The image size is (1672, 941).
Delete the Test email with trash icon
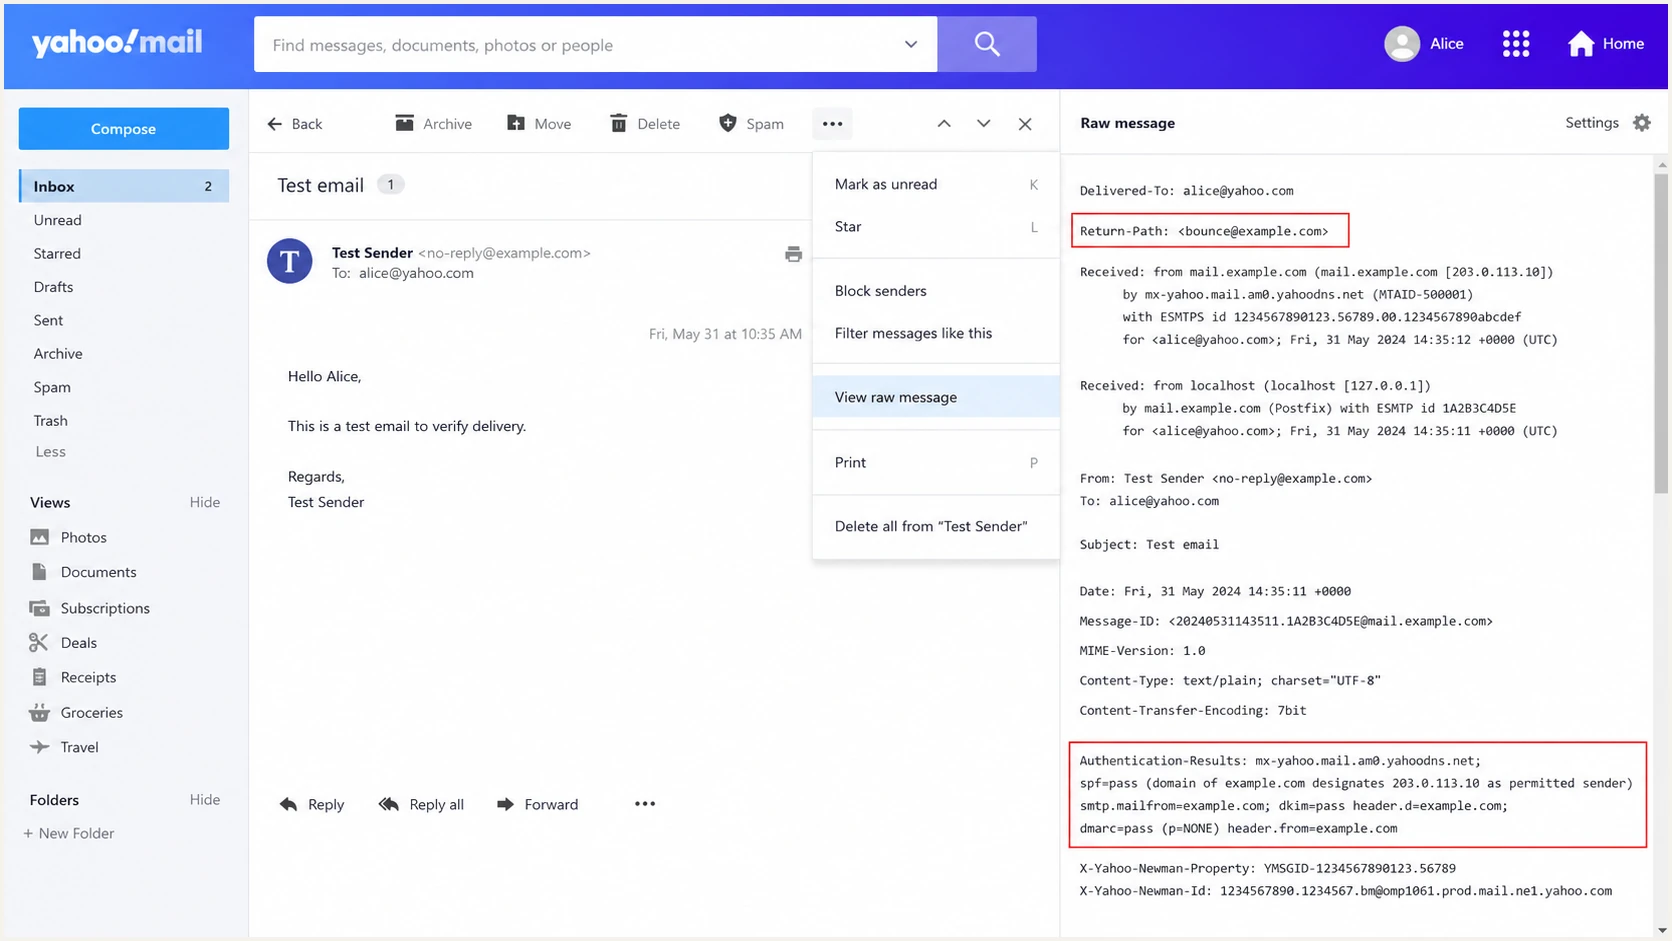click(x=645, y=124)
